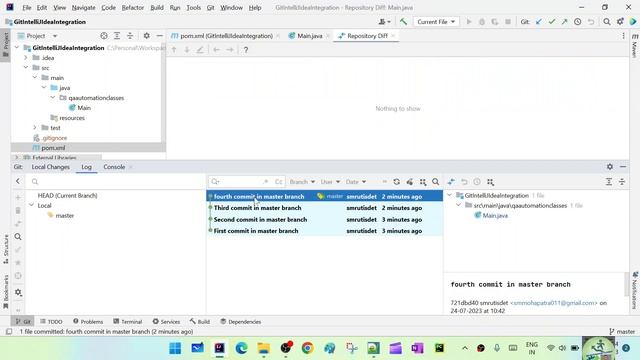Click the branches search input field
Image resolution: width=640 pixels, height=360 pixels.
[x=116, y=181]
